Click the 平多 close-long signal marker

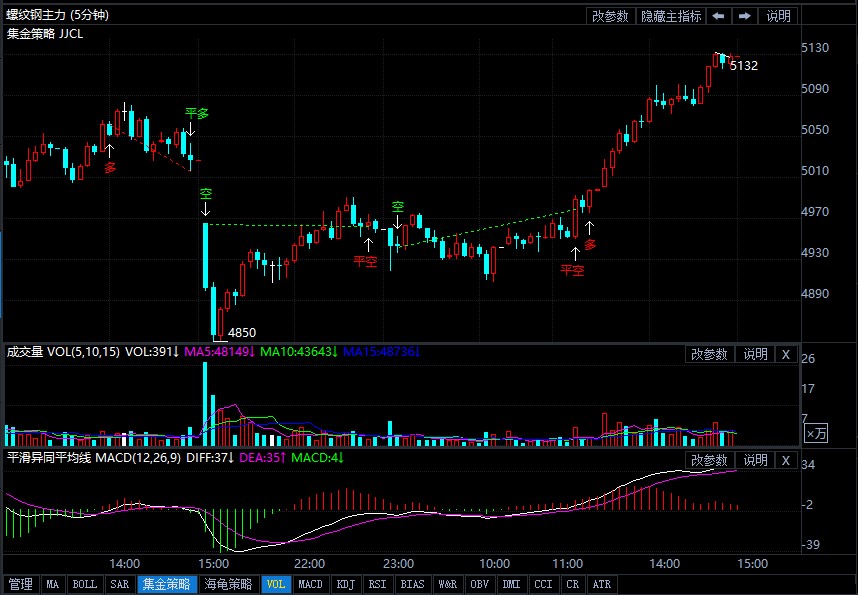pyautogui.click(x=196, y=114)
